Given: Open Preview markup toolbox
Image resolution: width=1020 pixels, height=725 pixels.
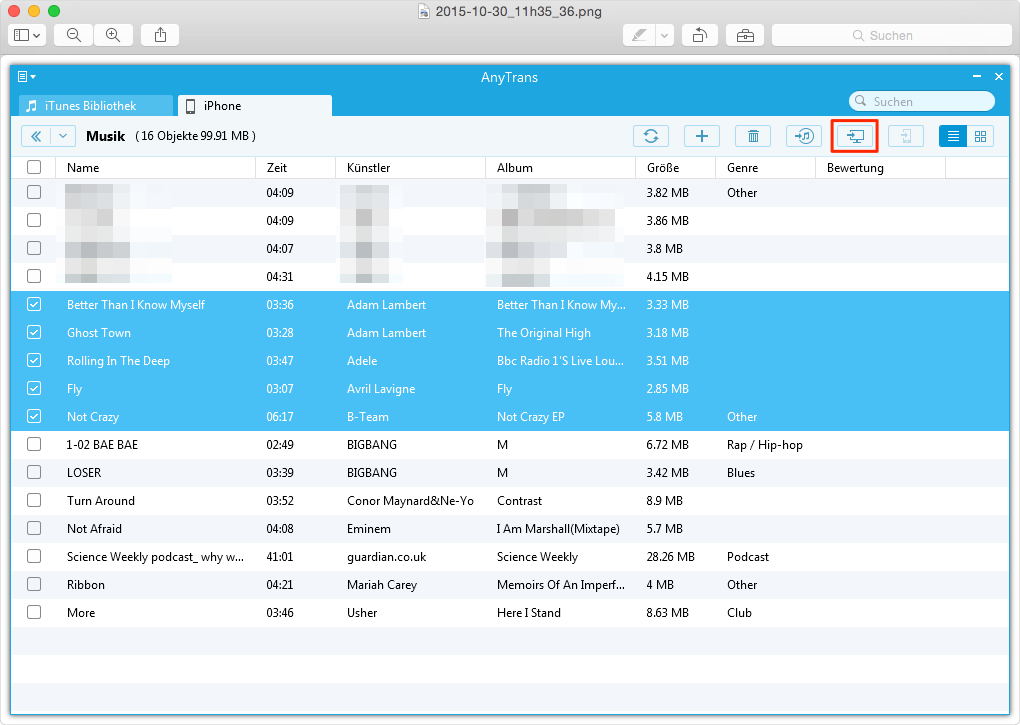Looking at the screenshot, I should tap(745, 35).
